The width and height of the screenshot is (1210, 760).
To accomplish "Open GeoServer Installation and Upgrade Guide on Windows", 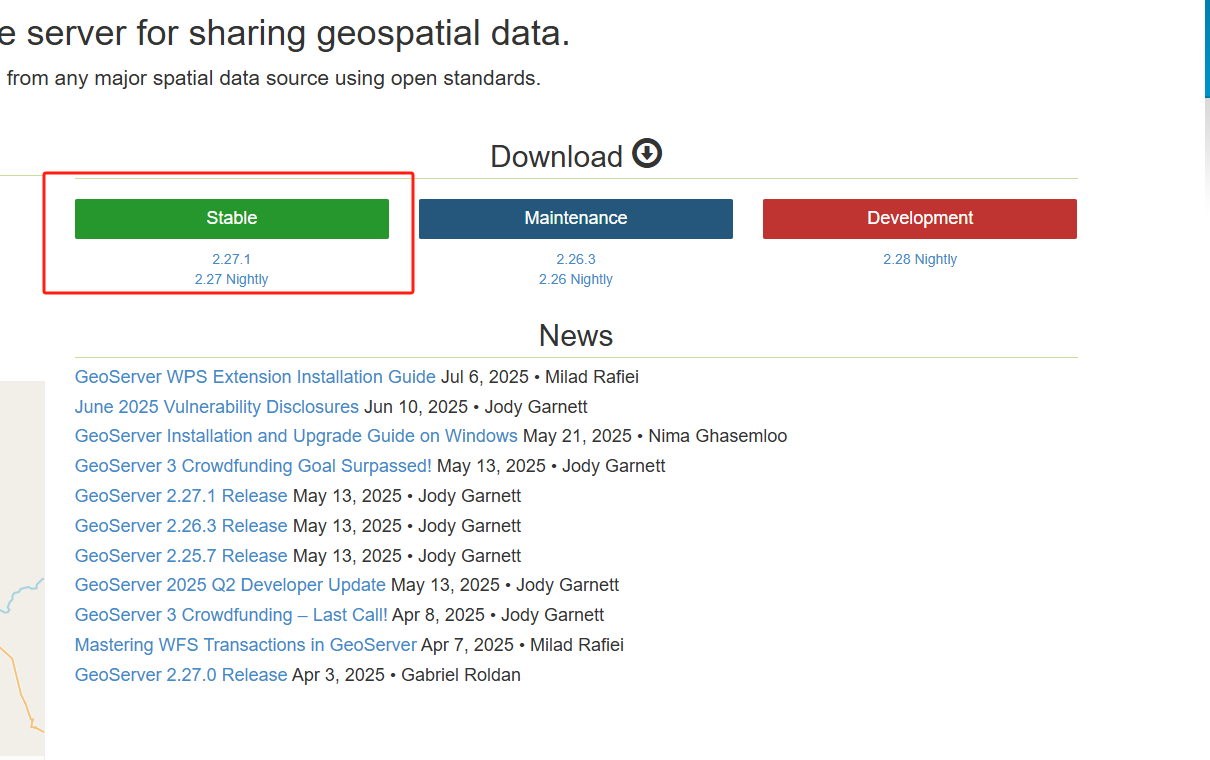I will [296, 436].
